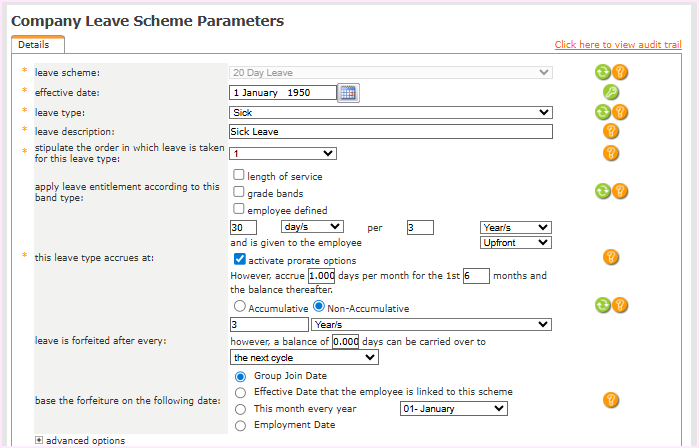699x448 pixels.
Task: Open help lightbulb for accrual prorate options
Action: tap(611, 258)
